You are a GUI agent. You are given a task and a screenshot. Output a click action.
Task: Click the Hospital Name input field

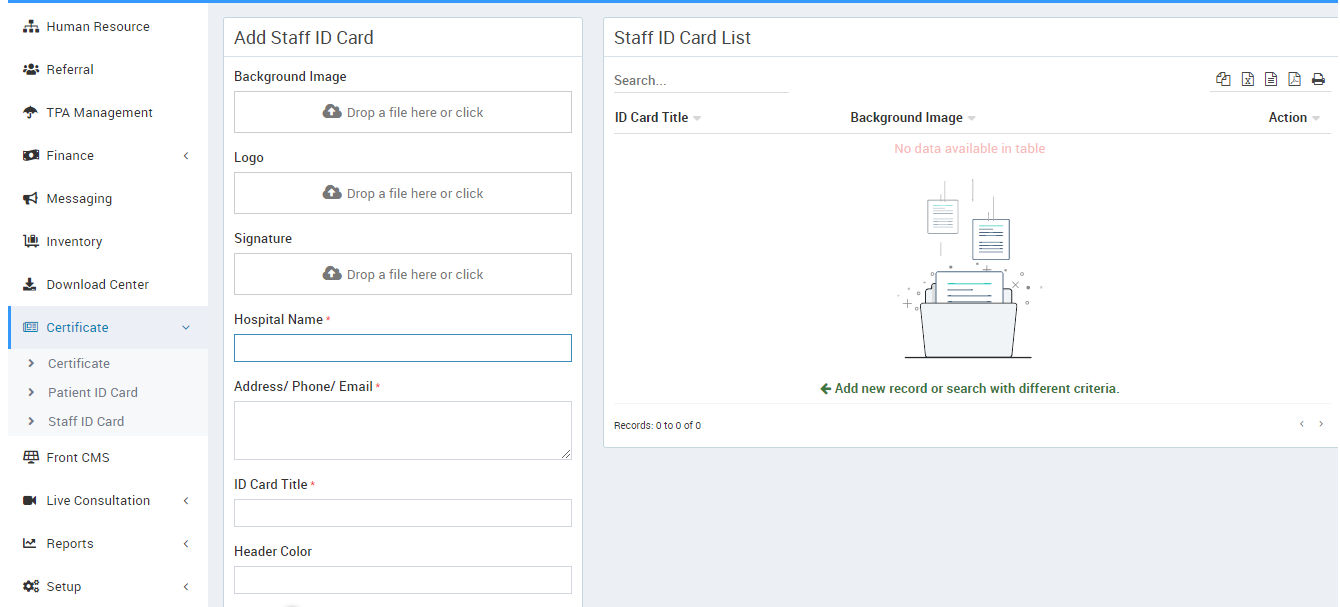(403, 348)
